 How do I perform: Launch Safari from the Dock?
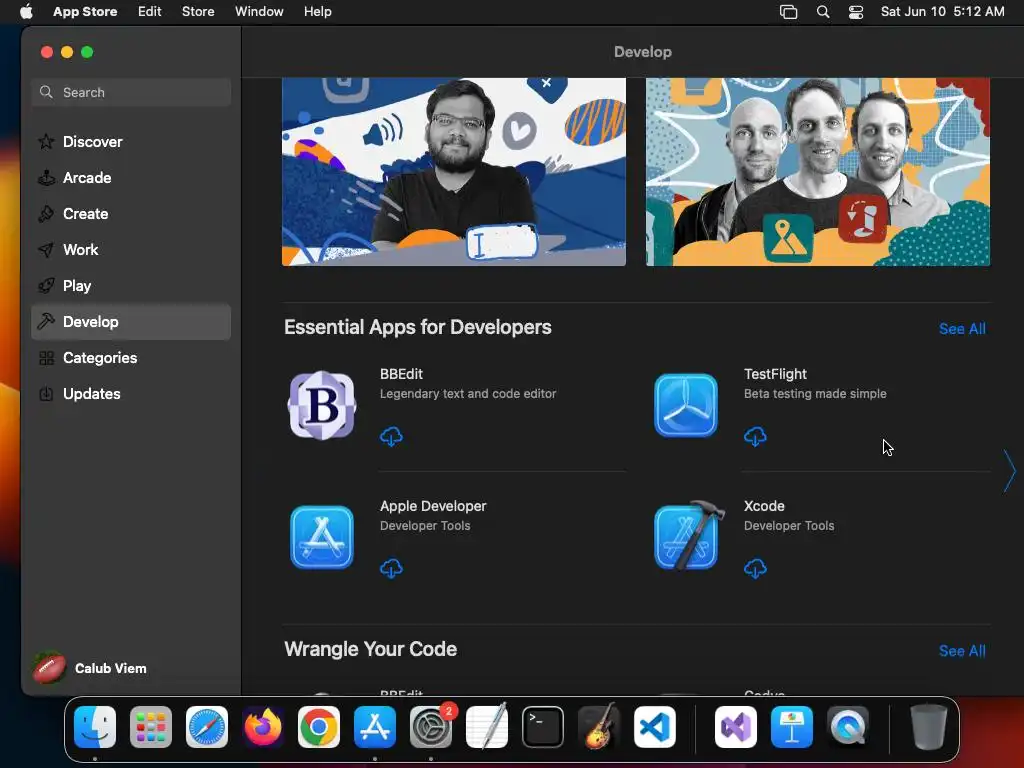[x=207, y=727]
